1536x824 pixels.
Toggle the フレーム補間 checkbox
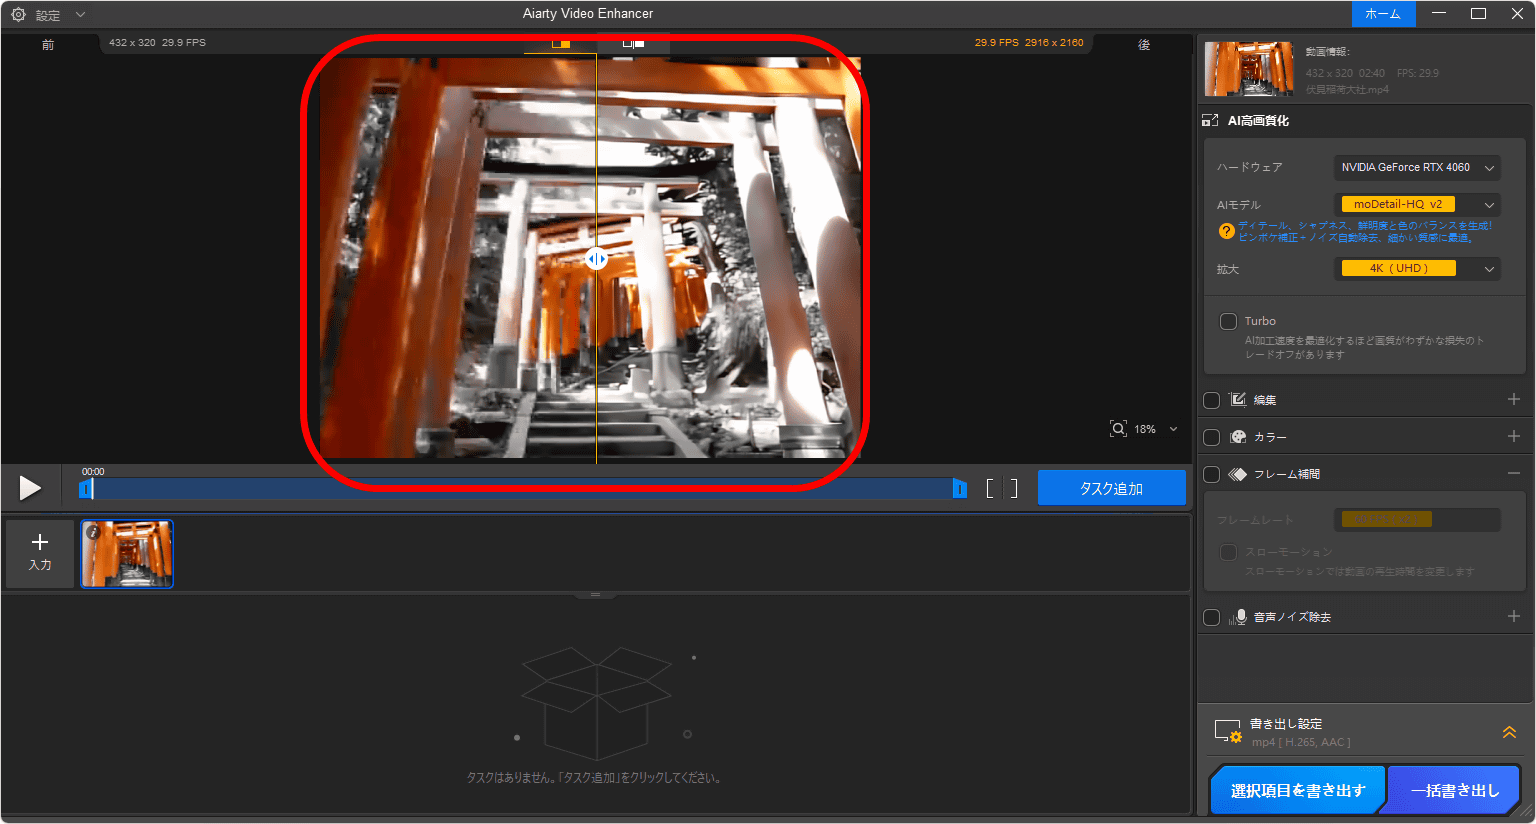point(1211,474)
